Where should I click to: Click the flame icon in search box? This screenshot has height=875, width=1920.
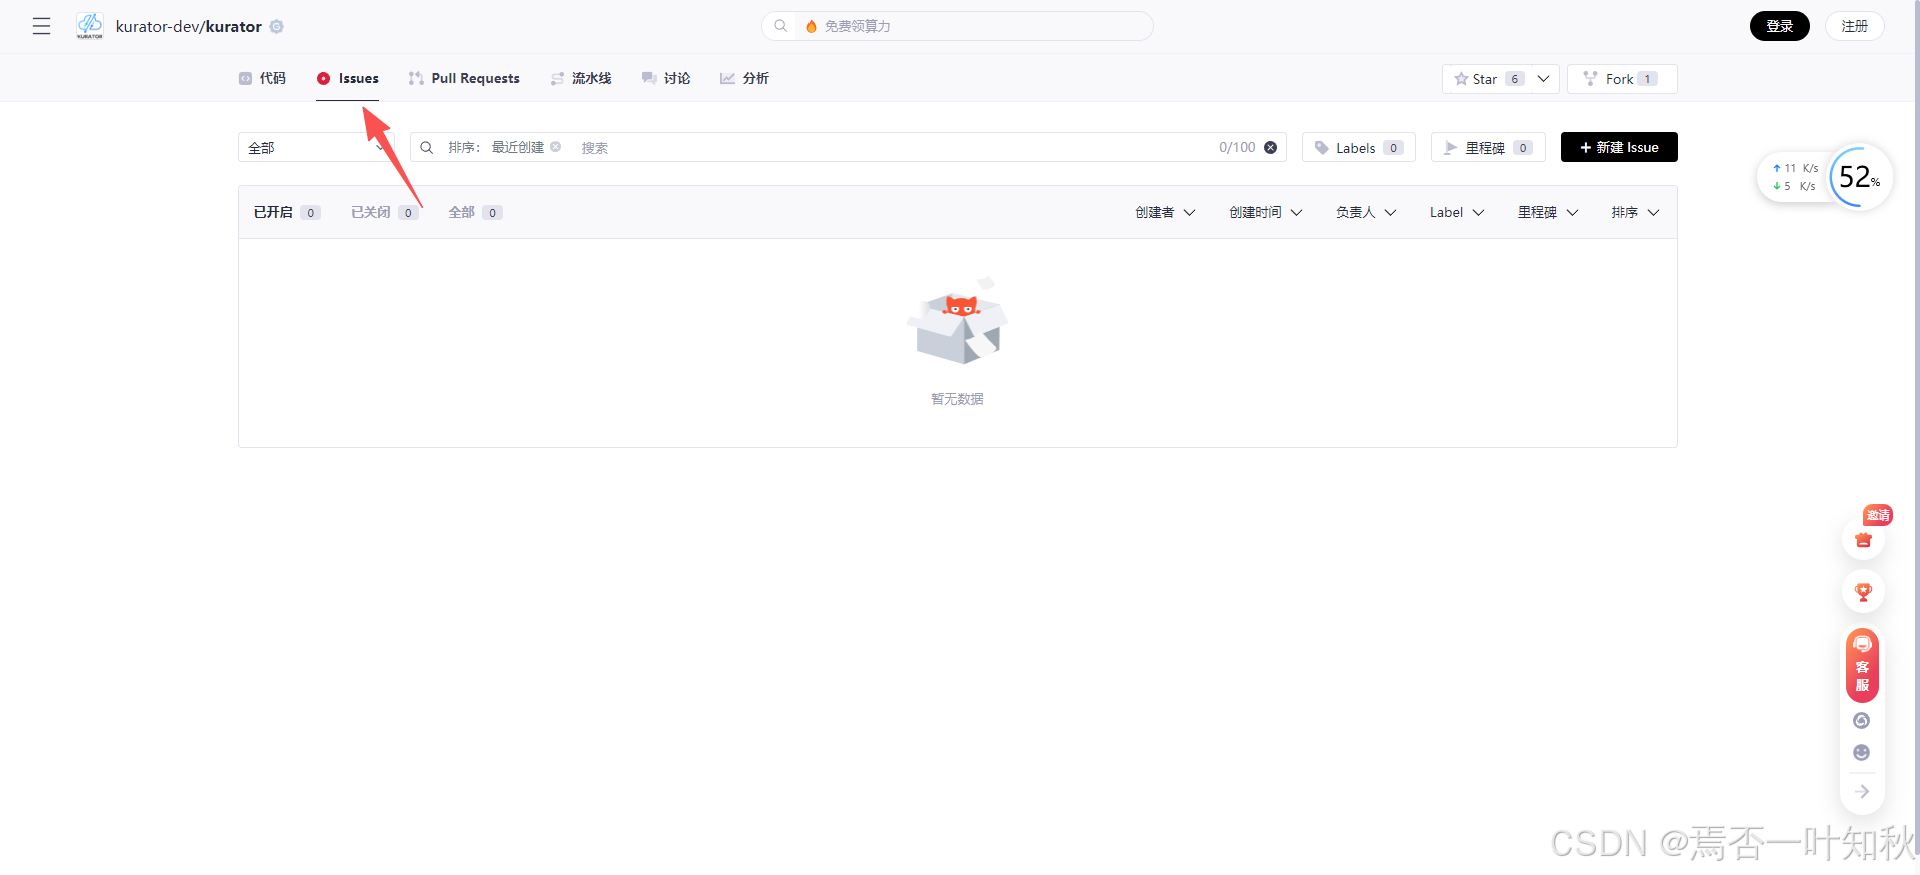coord(812,26)
